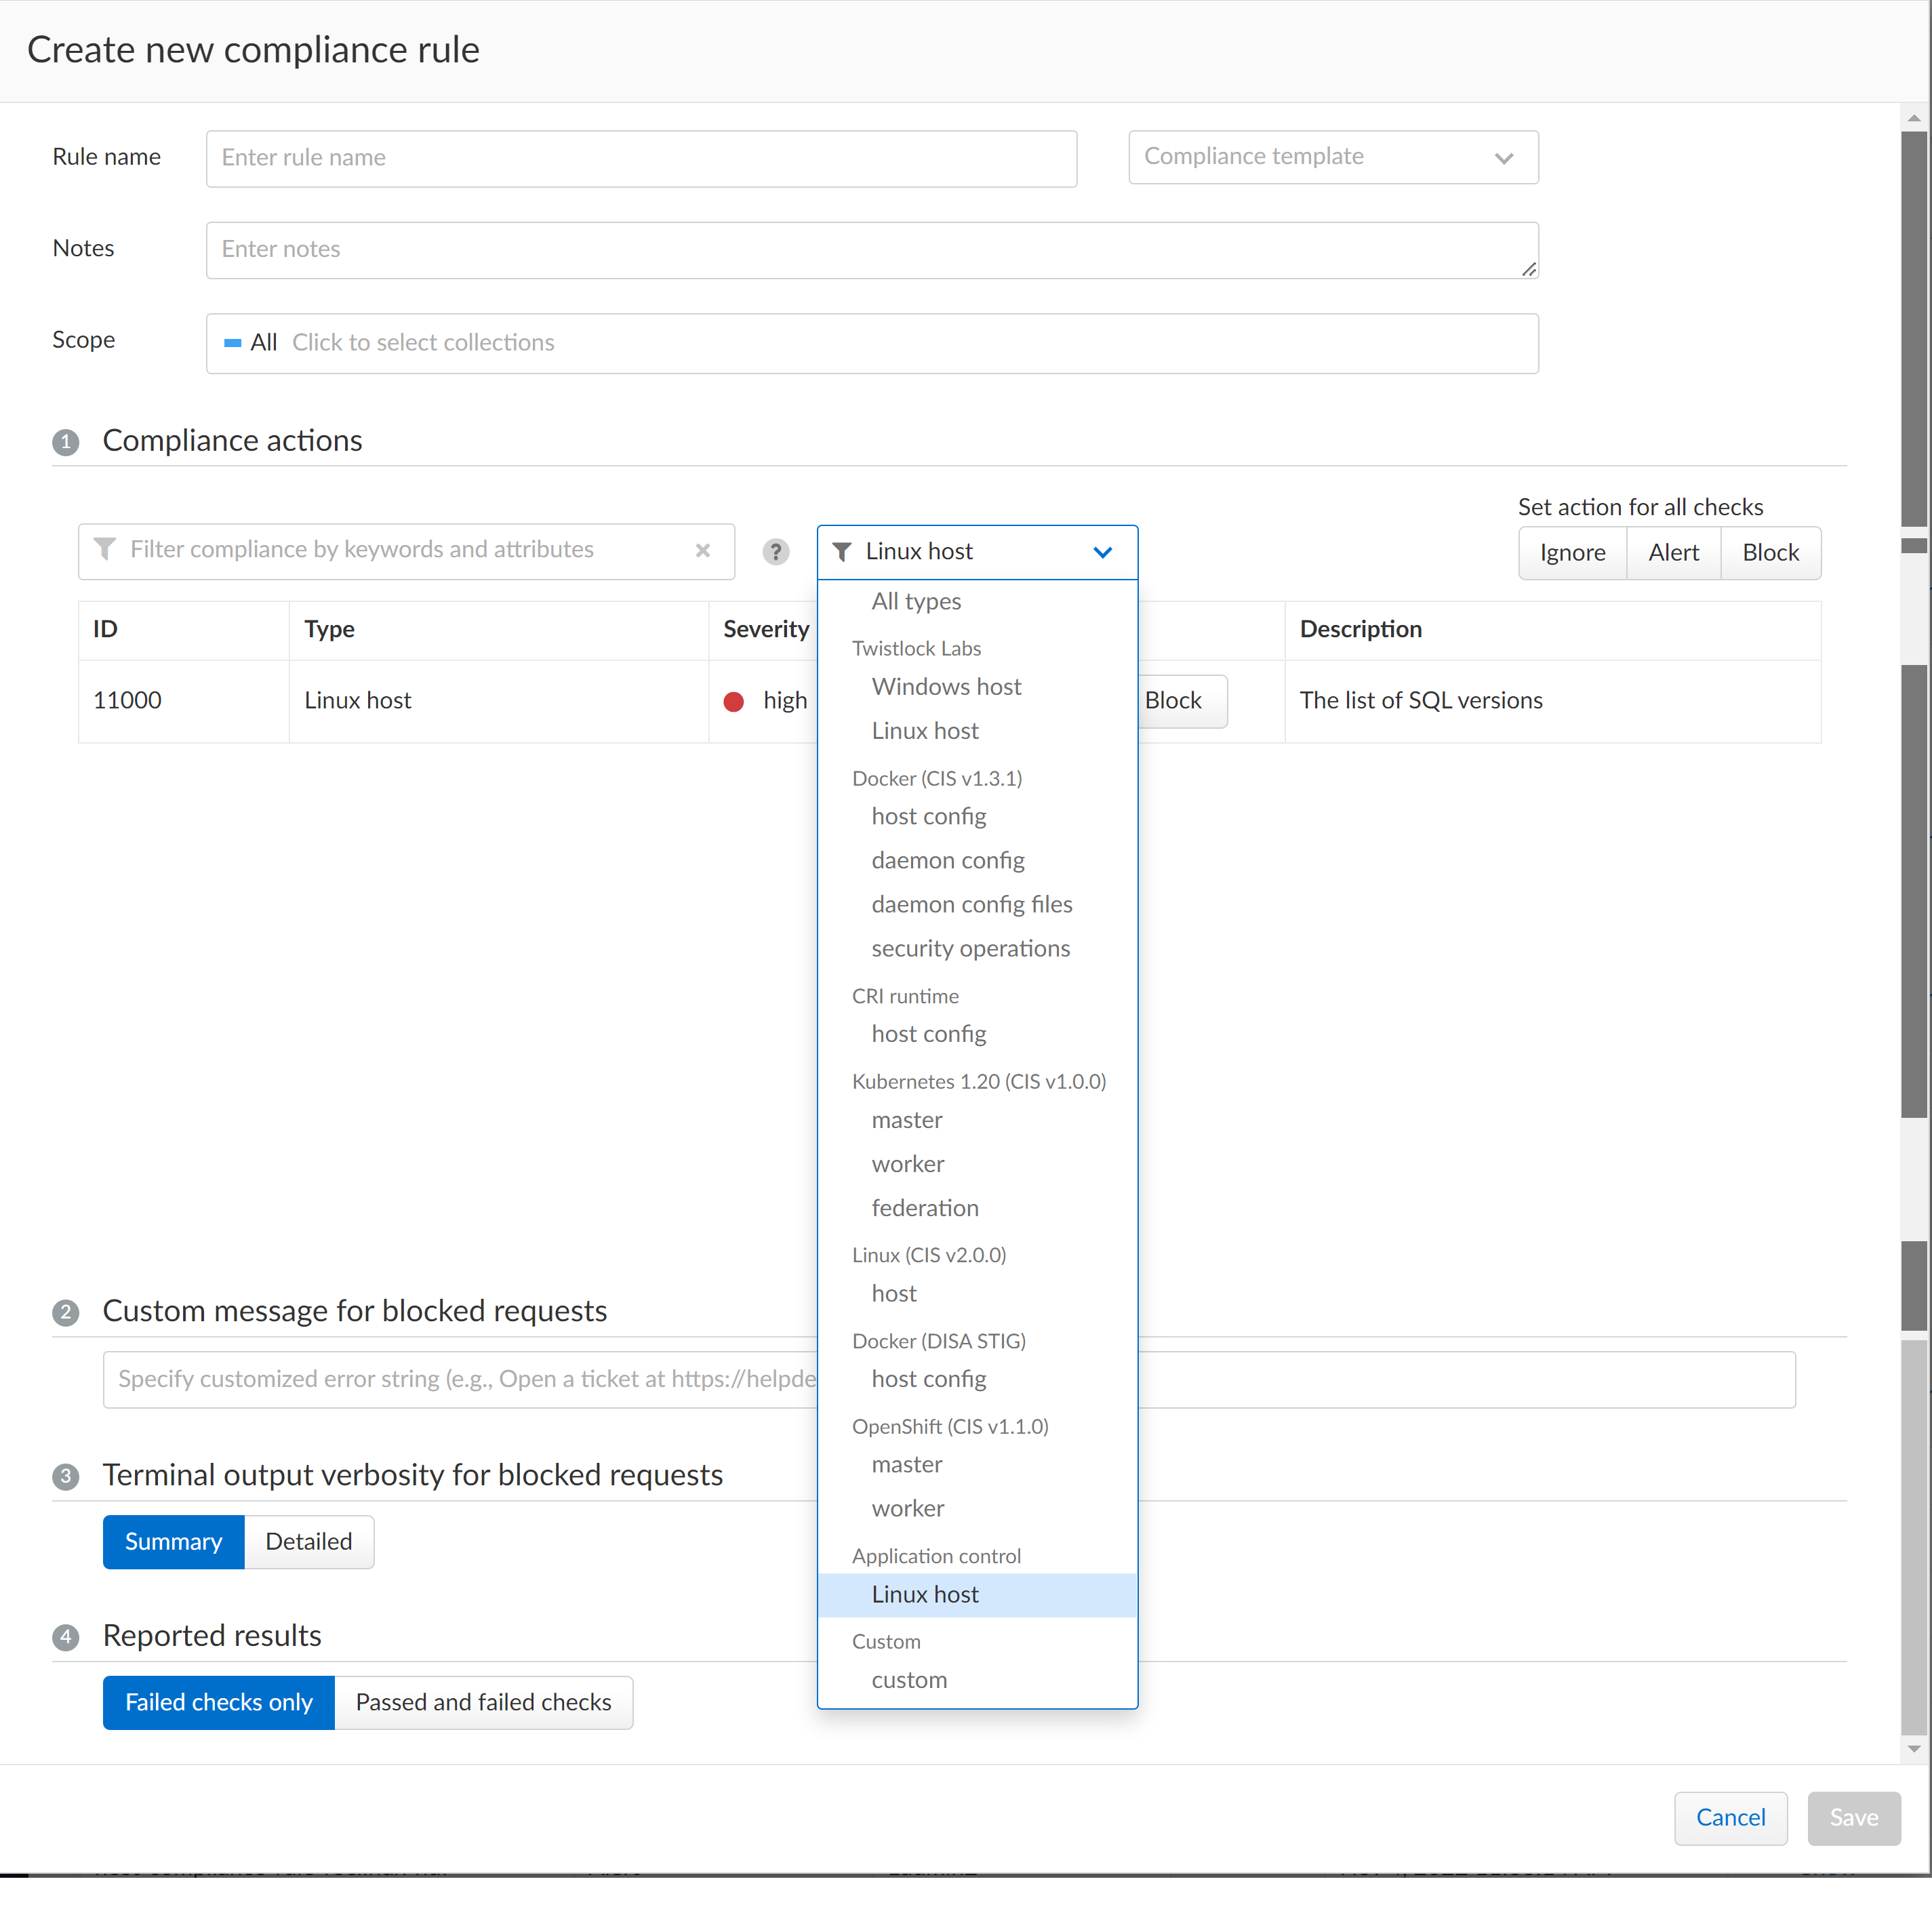Select Windows host under Twistlock Labs

pyautogui.click(x=977, y=687)
